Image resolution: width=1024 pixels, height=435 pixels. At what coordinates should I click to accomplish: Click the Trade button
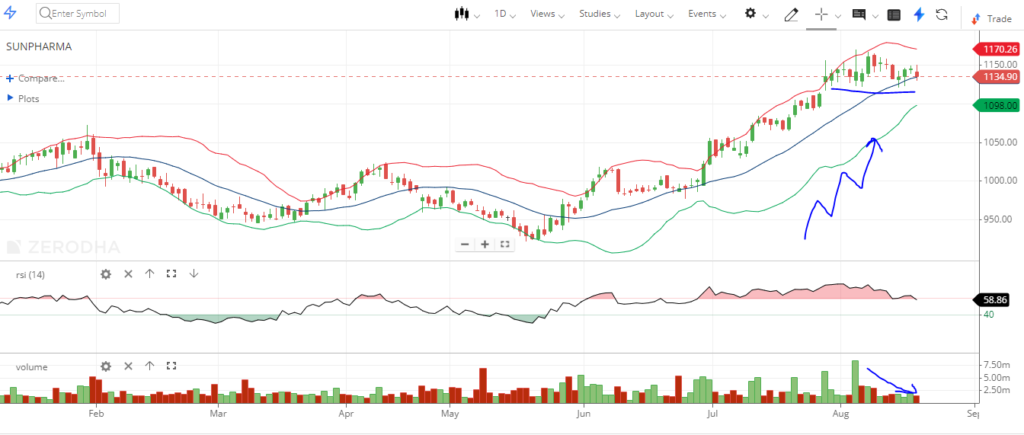tap(991, 18)
